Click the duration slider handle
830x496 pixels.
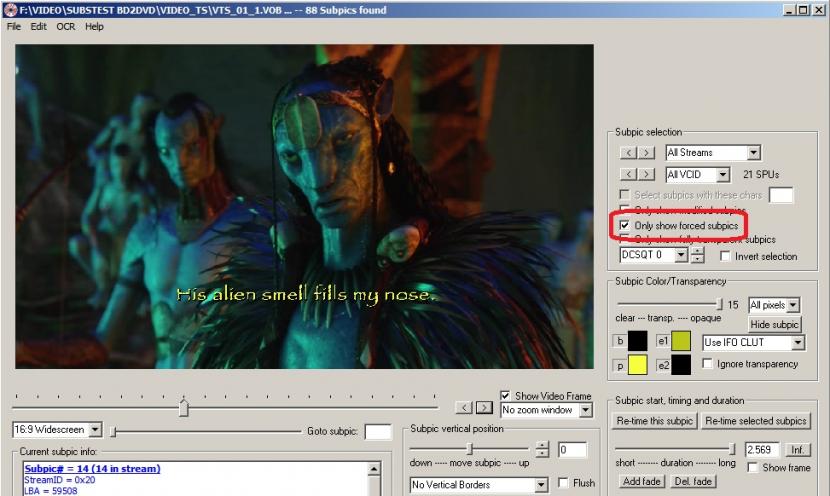click(733, 449)
